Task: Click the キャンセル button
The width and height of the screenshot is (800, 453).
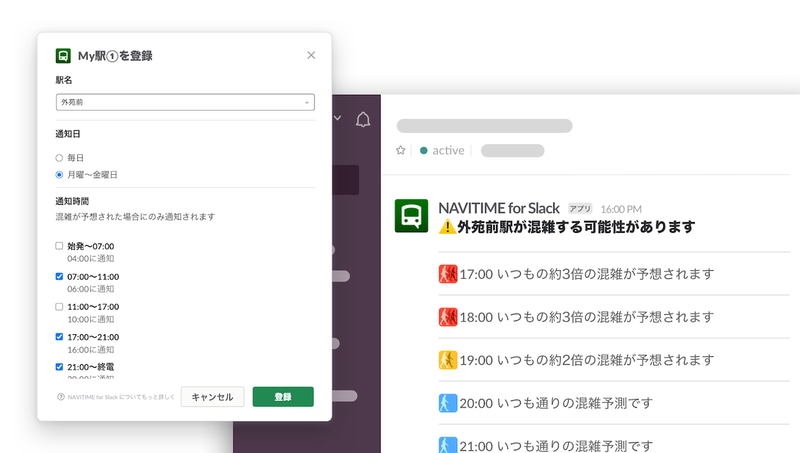Action: [x=212, y=397]
